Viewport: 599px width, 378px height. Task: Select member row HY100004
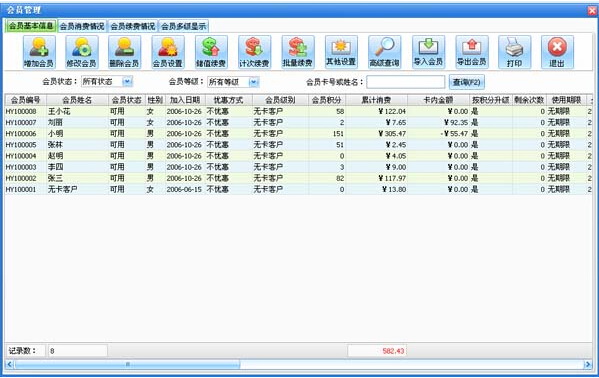pyautogui.click(x=298, y=156)
